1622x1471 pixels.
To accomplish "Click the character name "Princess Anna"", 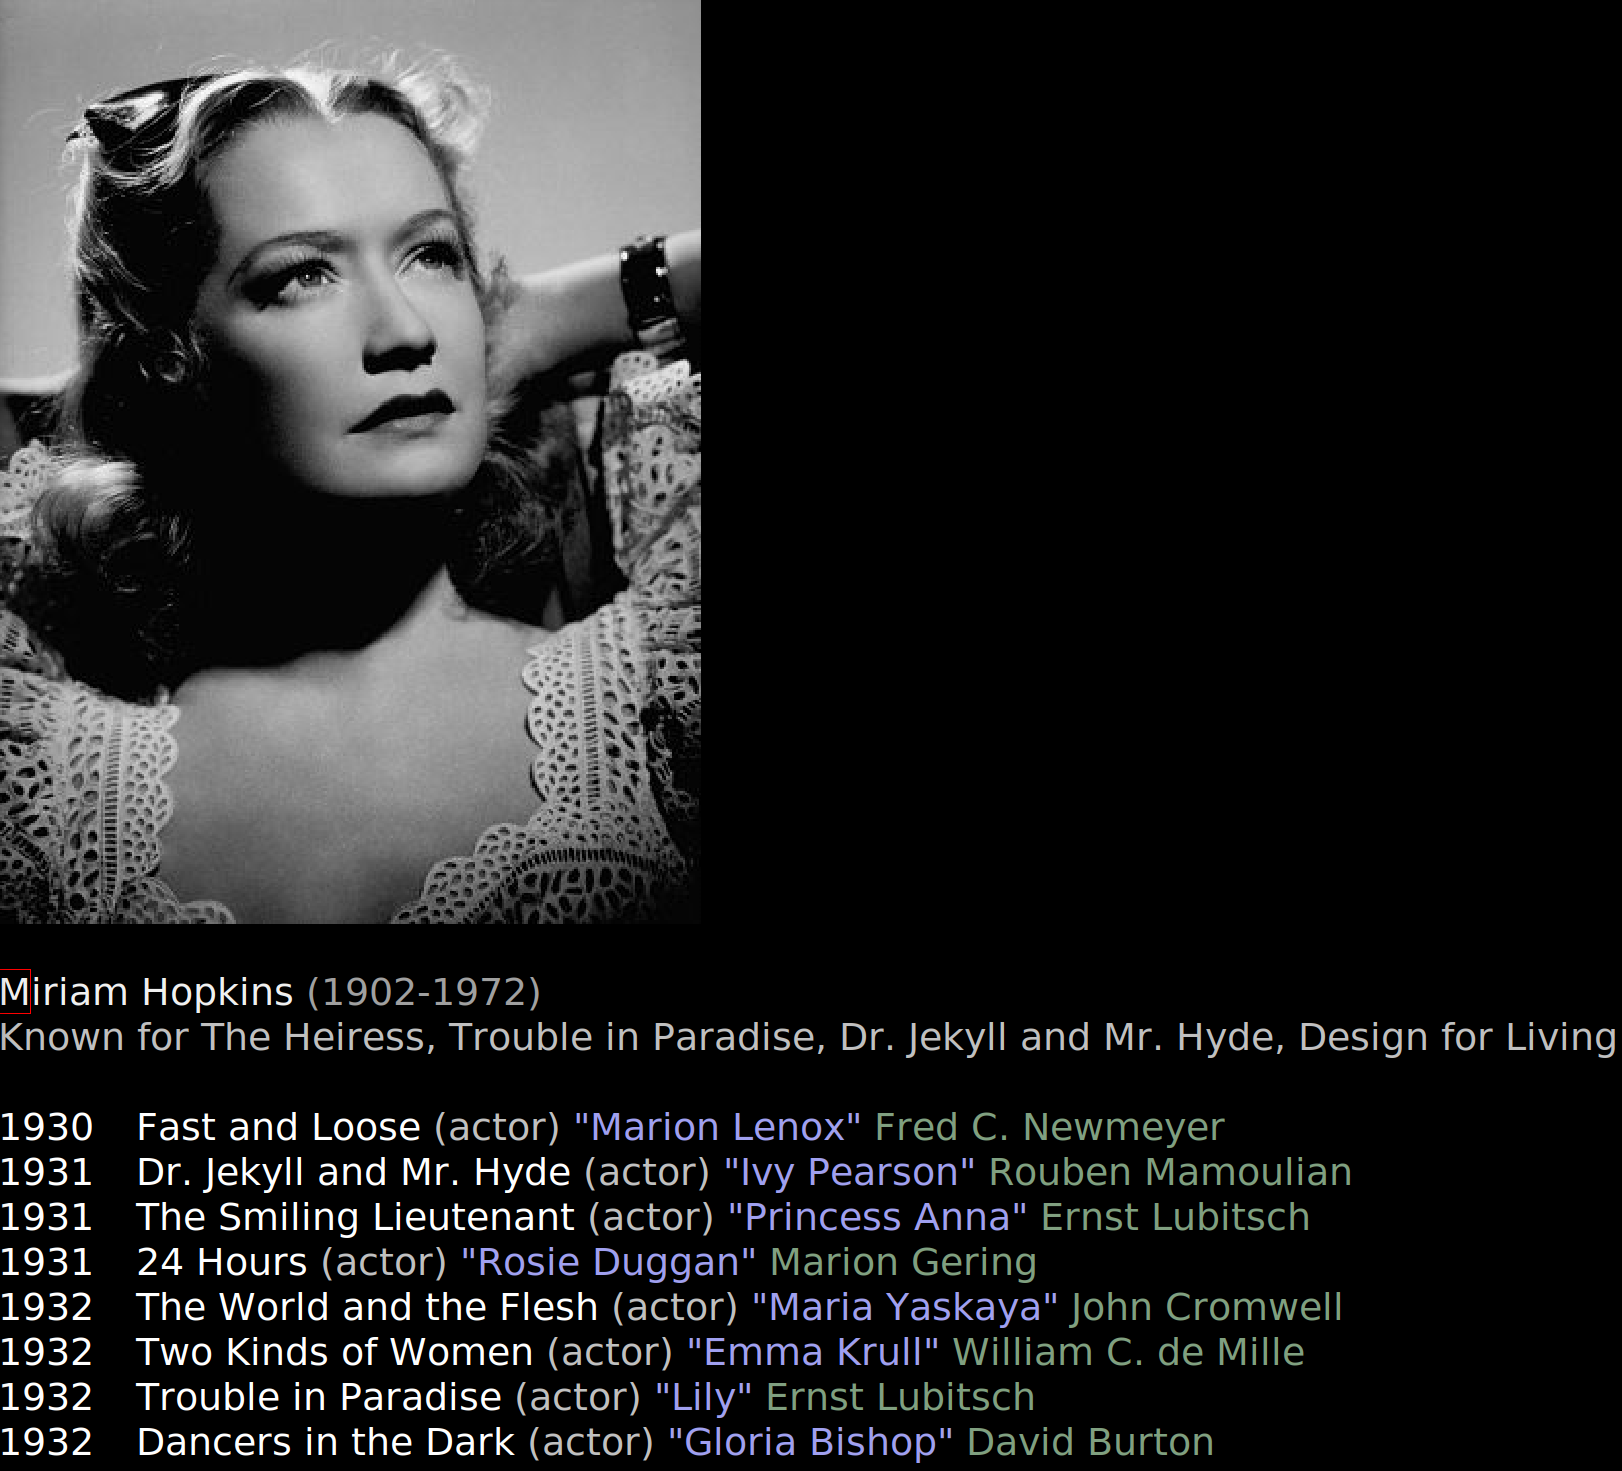I will [x=877, y=1217].
